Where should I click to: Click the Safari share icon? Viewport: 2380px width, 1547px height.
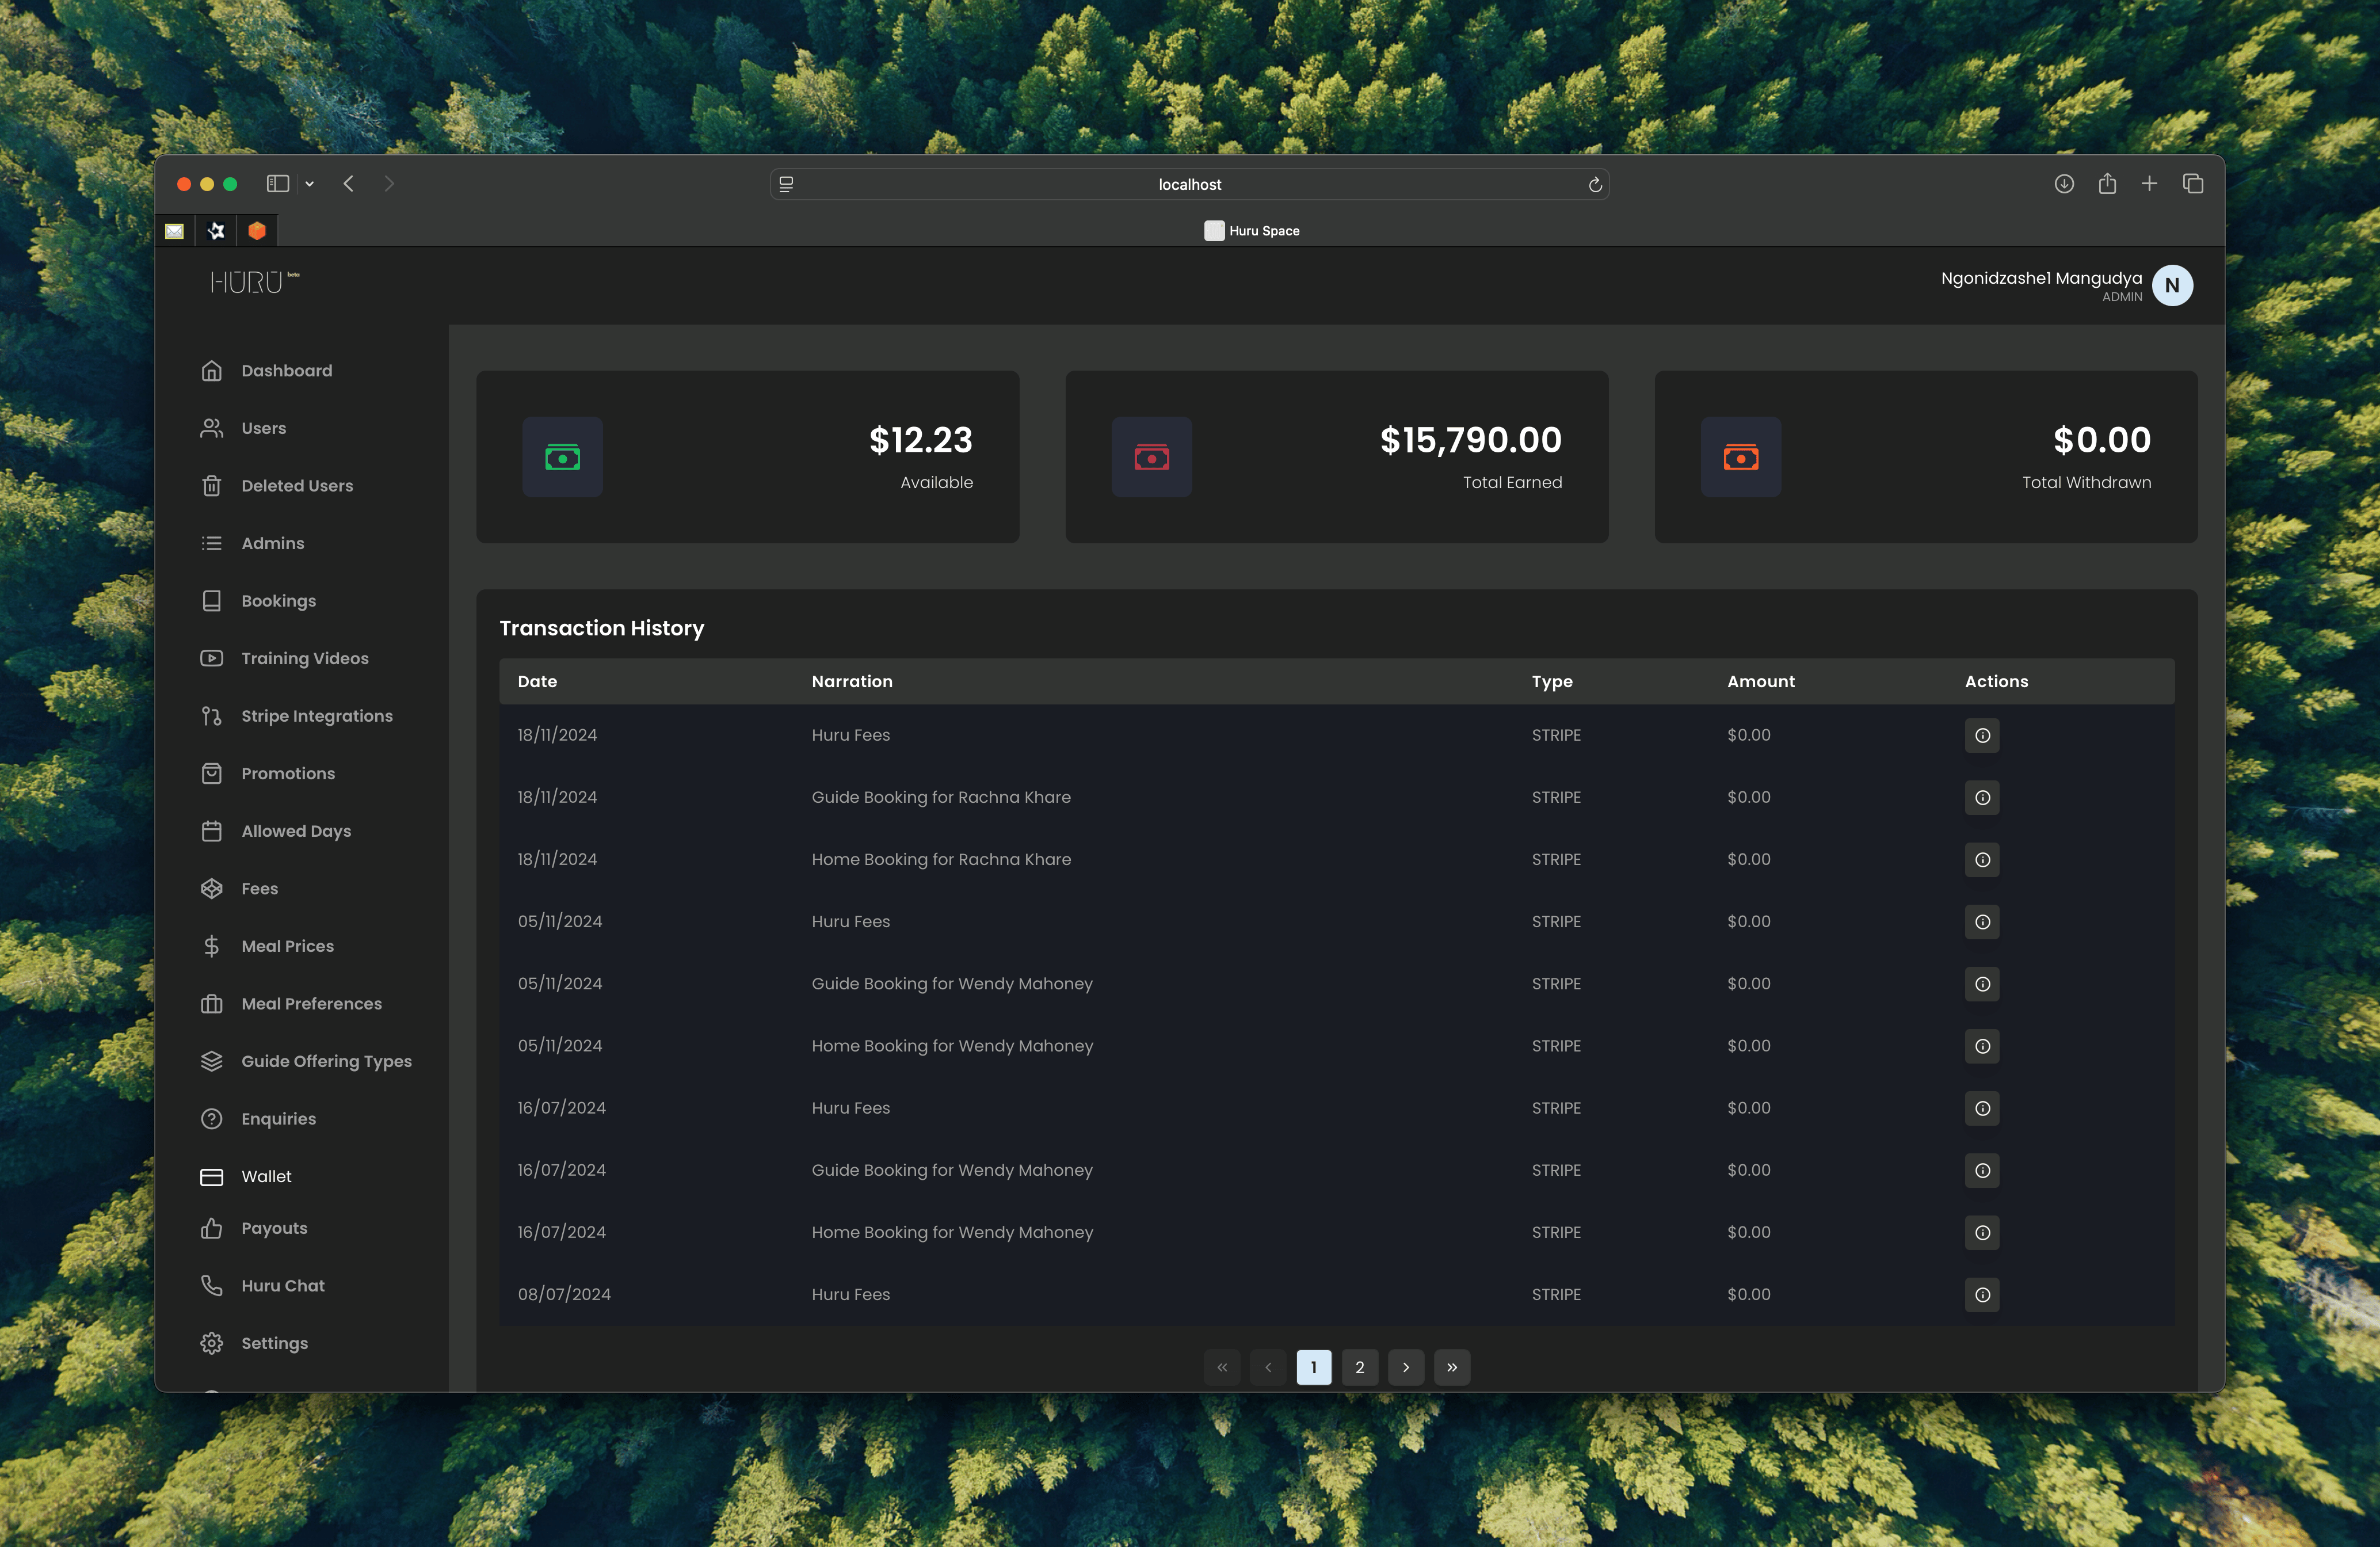[x=2108, y=184]
